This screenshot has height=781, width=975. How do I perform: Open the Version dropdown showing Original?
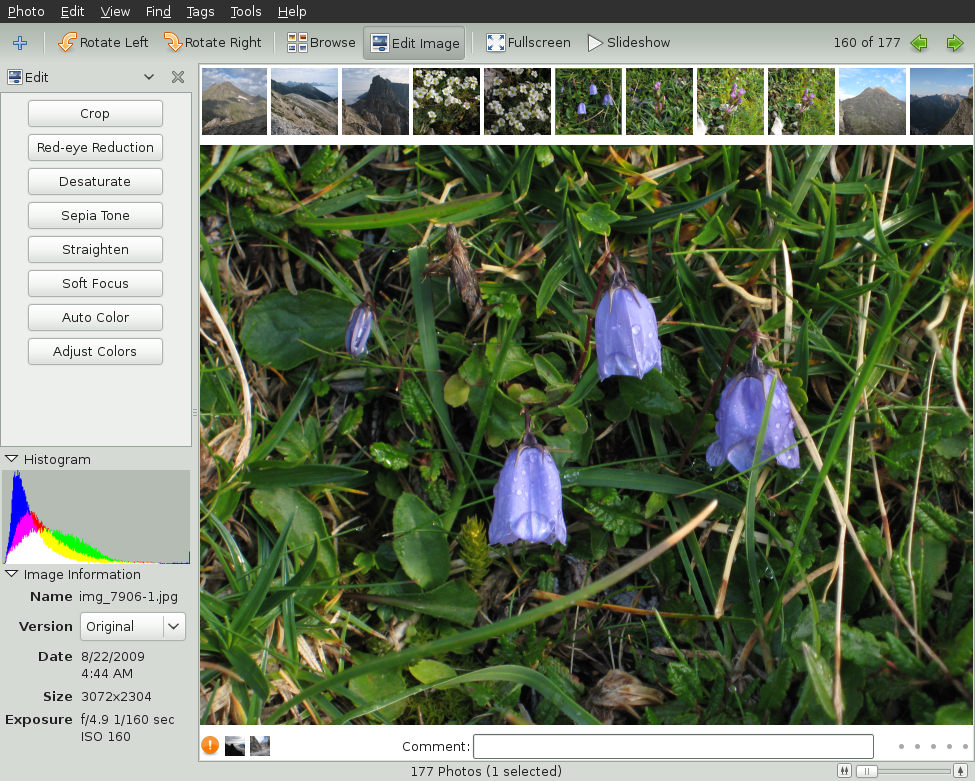[132, 626]
